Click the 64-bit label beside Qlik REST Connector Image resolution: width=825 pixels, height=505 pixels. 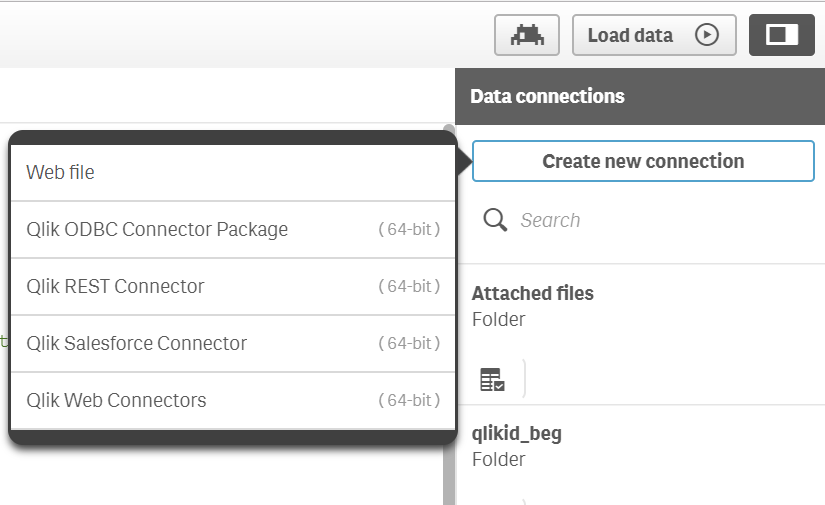409,286
